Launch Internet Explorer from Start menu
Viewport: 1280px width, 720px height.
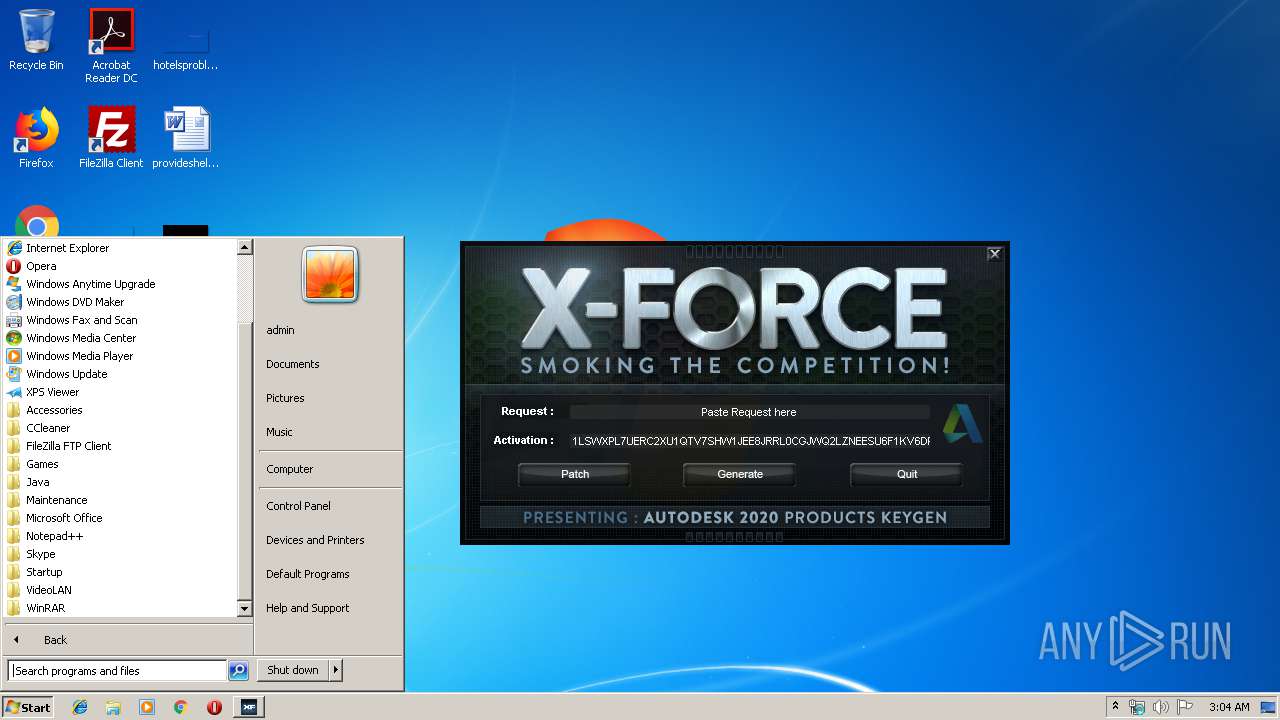point(67,248)
